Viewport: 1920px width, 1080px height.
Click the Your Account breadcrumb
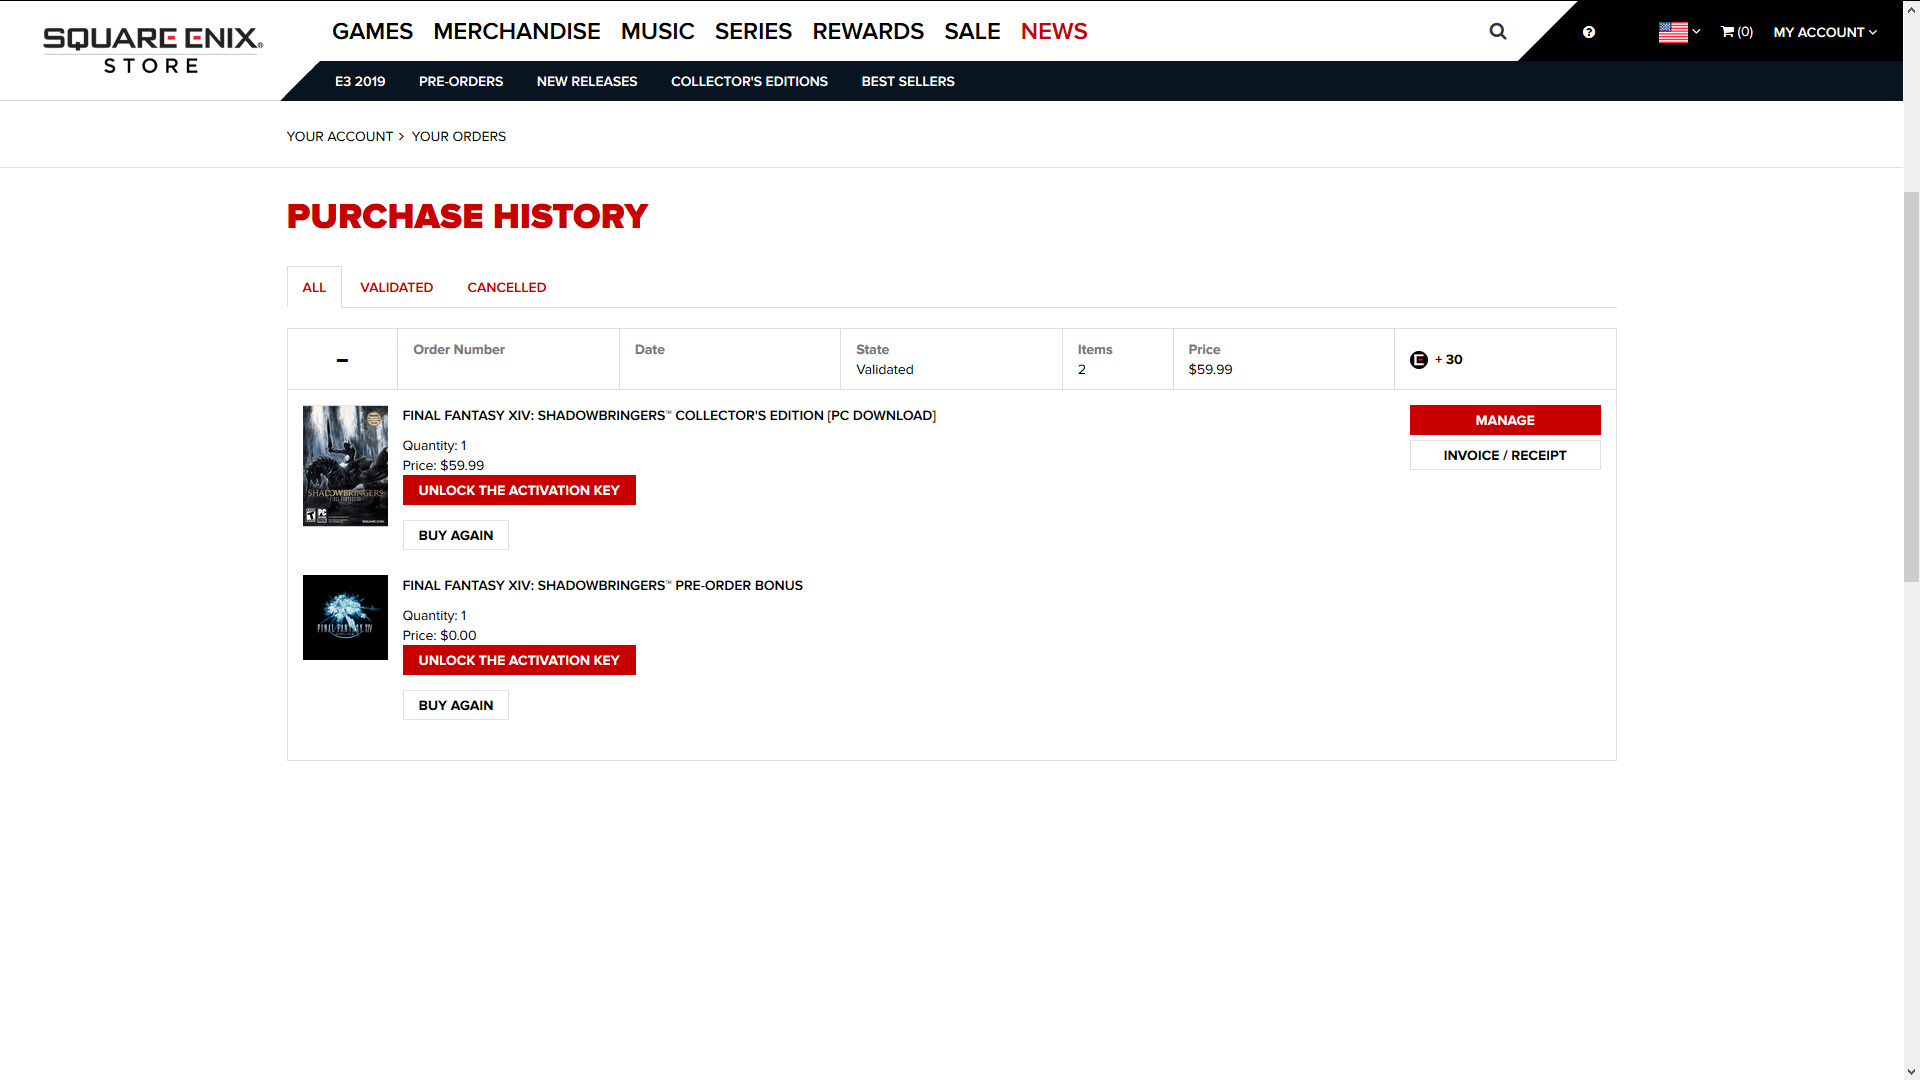(x=340, y=136)
